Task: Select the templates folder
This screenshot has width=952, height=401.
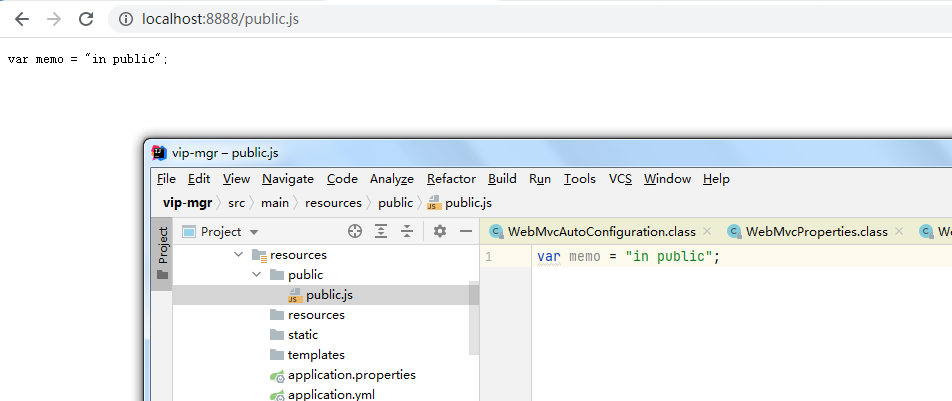Action: point(316,355)
